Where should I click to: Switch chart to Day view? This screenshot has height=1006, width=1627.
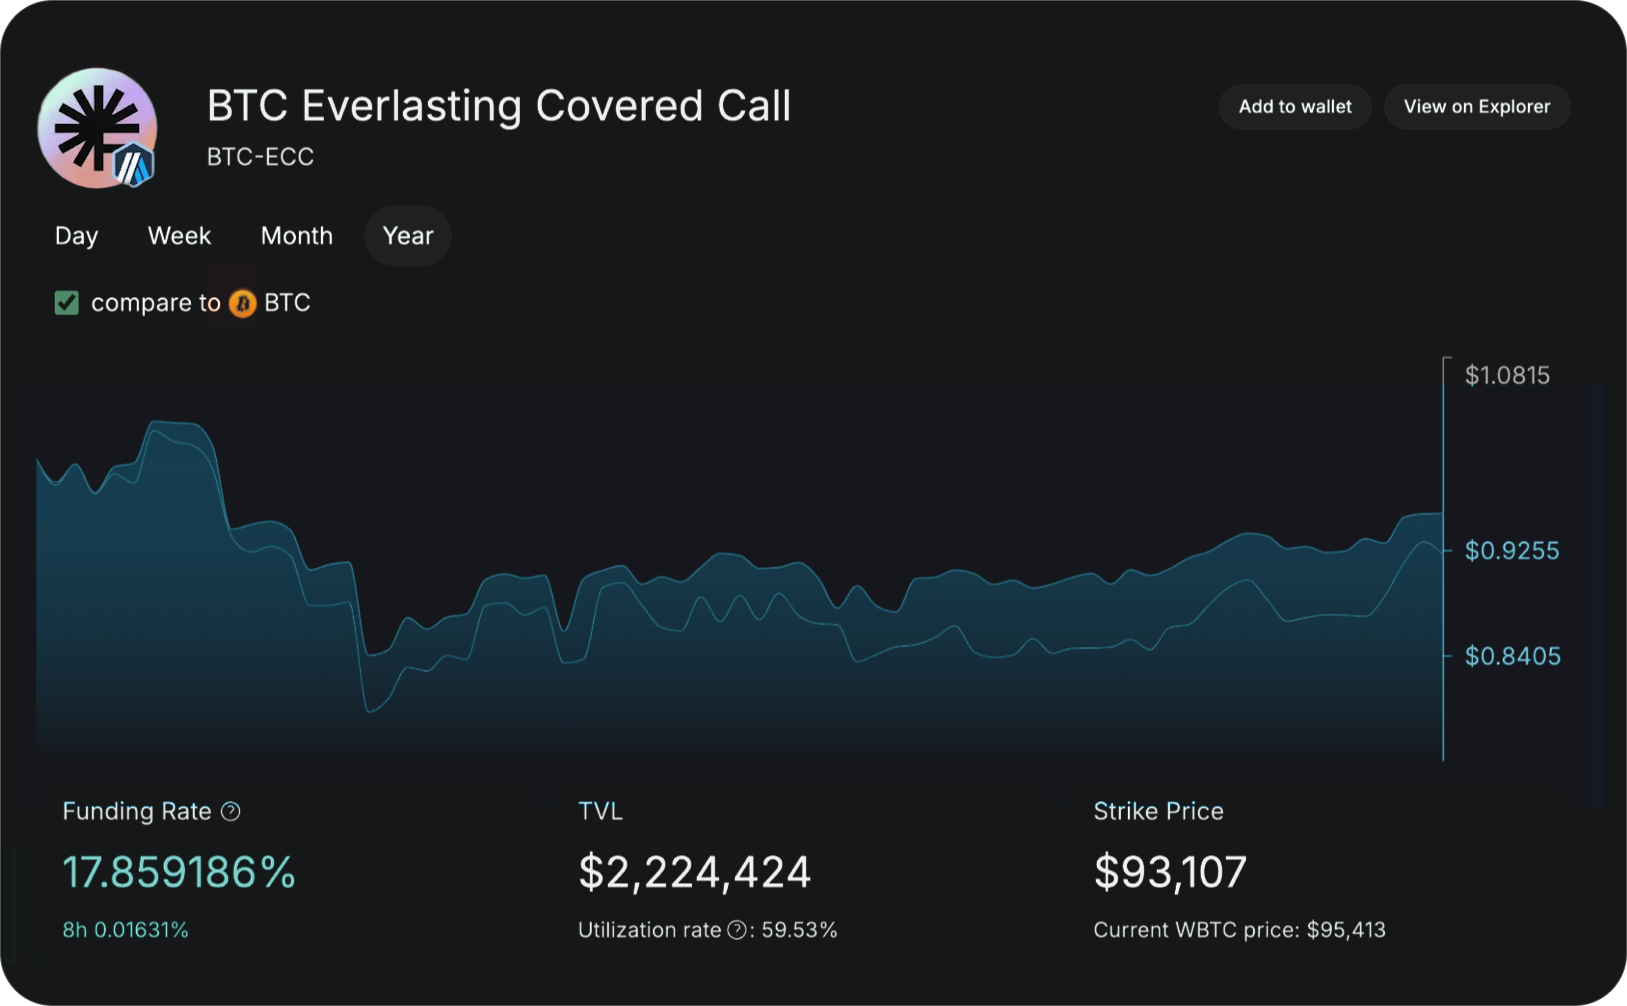point(76,236)
